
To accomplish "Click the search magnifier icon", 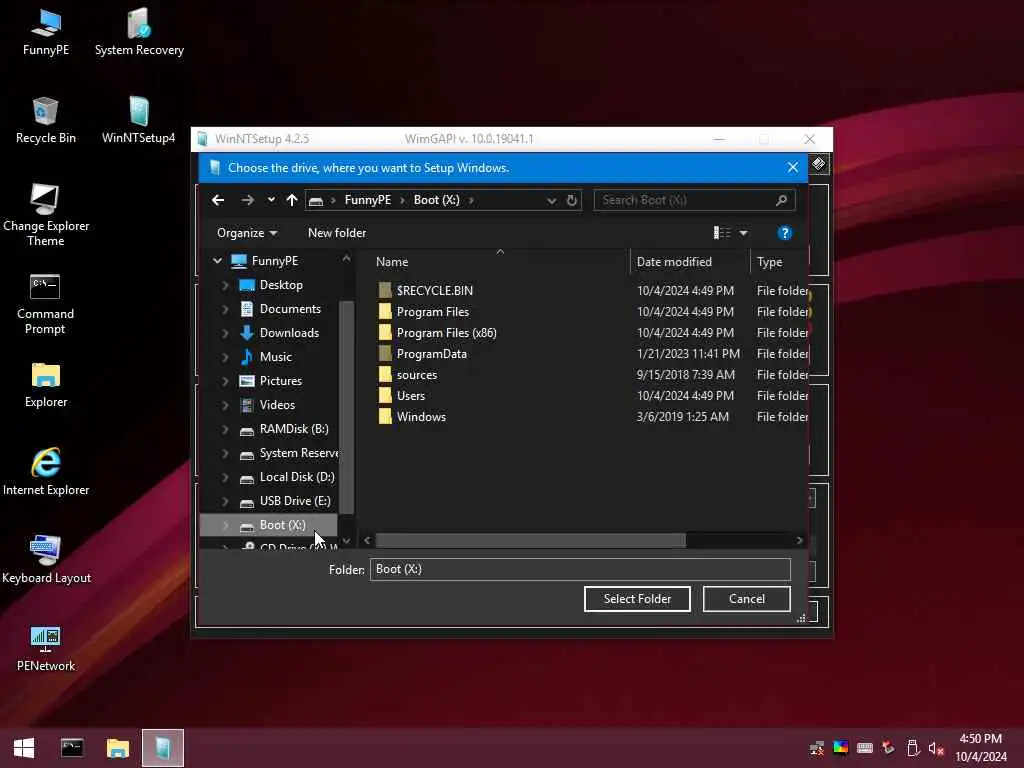I will point(781,200).
